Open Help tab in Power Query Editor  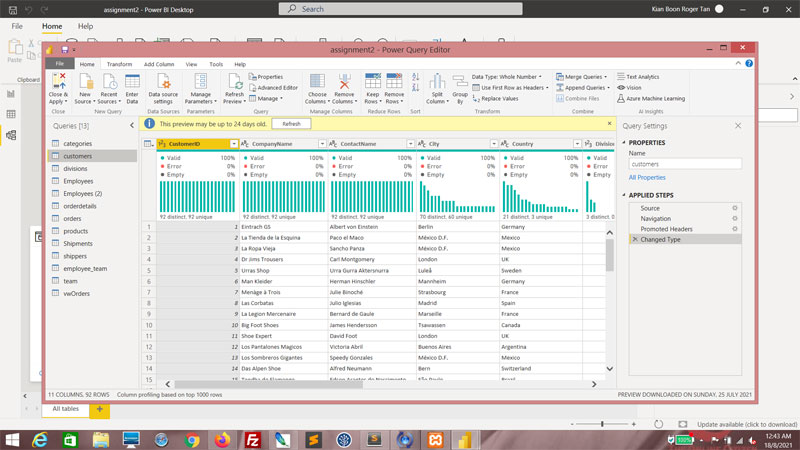[x=240, y=64]
